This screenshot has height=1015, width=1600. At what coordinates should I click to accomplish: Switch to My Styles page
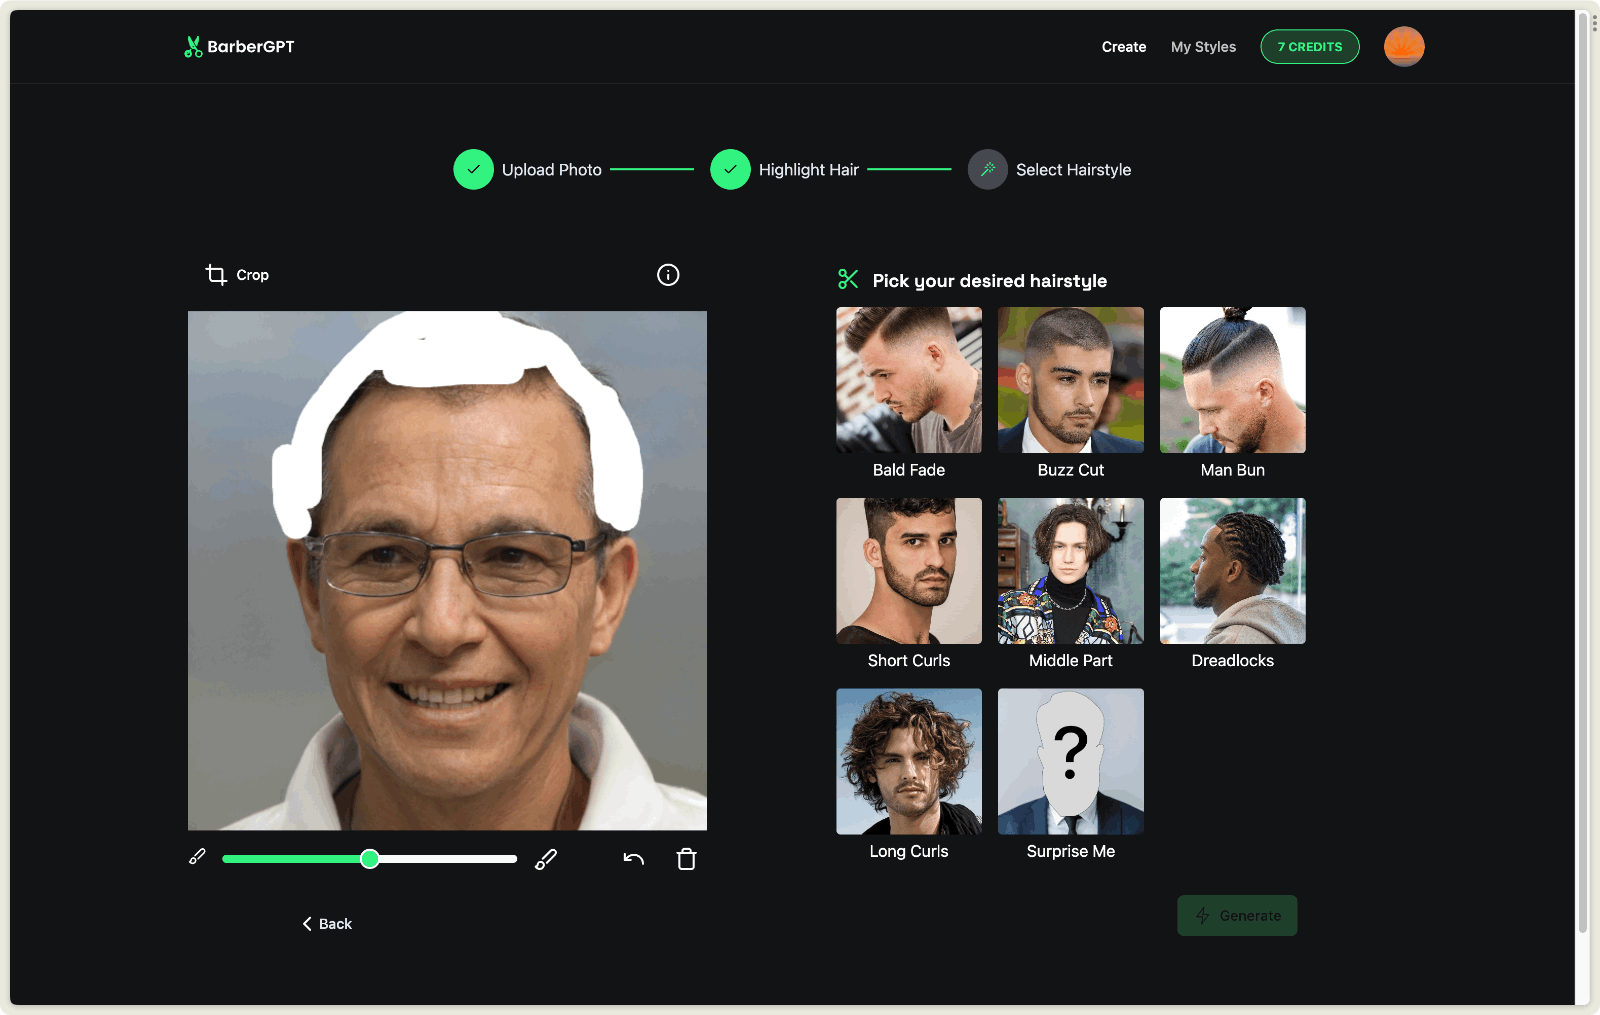[1203, 47]
